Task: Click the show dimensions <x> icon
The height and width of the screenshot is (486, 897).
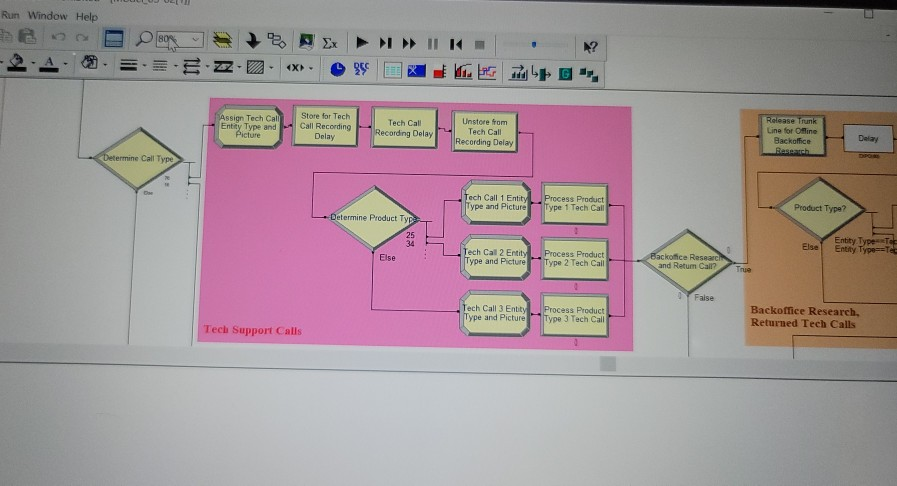Action: [295, 68]
